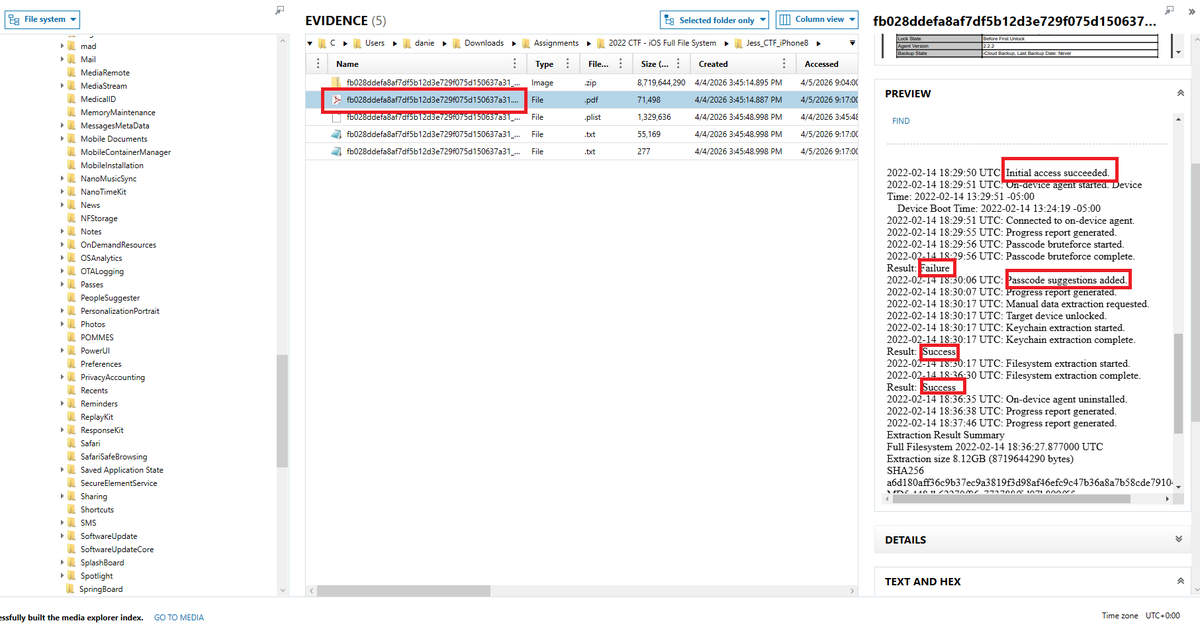Expand the MessagesMetaData folder node
Viewport: 1200px width, 625px height.
coord(62,126)
